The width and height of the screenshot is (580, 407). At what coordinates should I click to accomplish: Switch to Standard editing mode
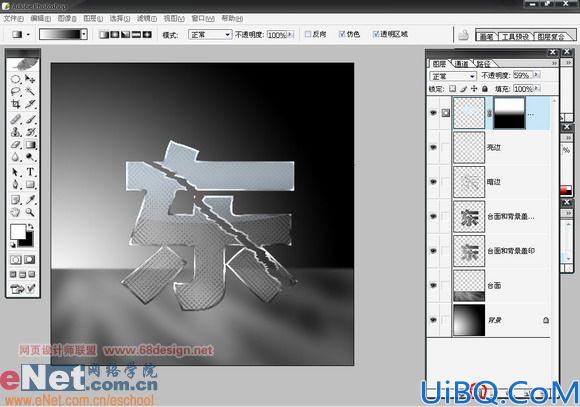click(x=16, y=260)
